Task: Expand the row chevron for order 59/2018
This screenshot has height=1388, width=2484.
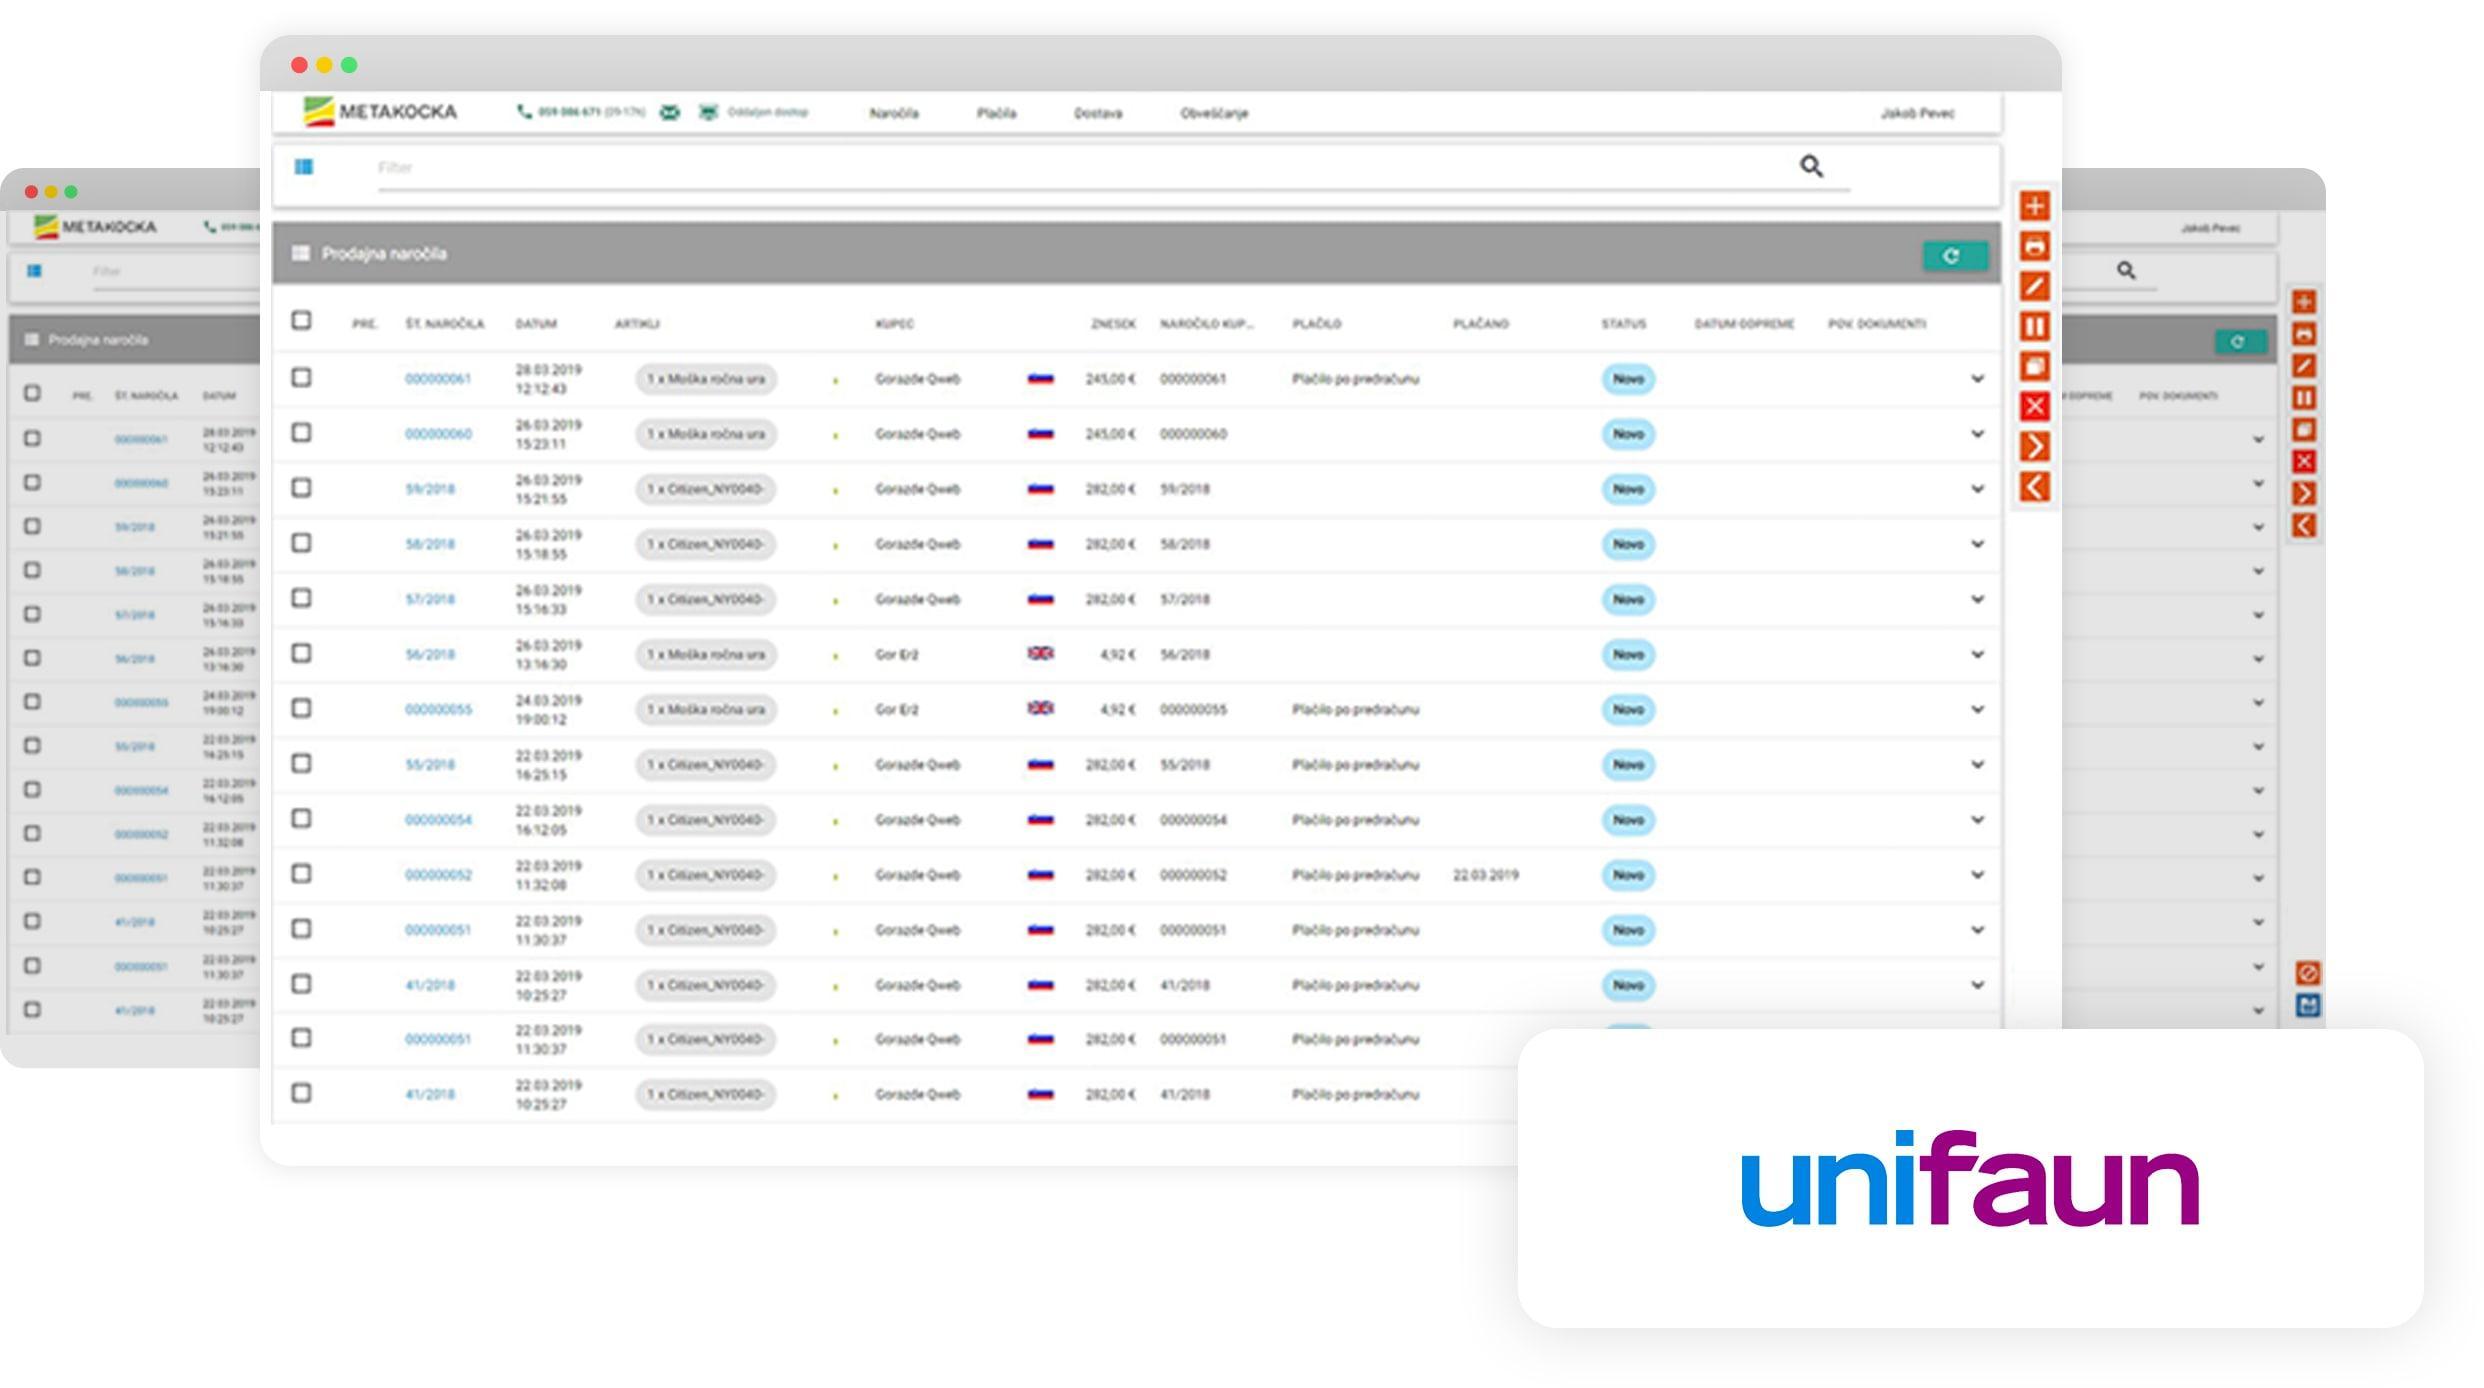Action: coord(1977,489)
